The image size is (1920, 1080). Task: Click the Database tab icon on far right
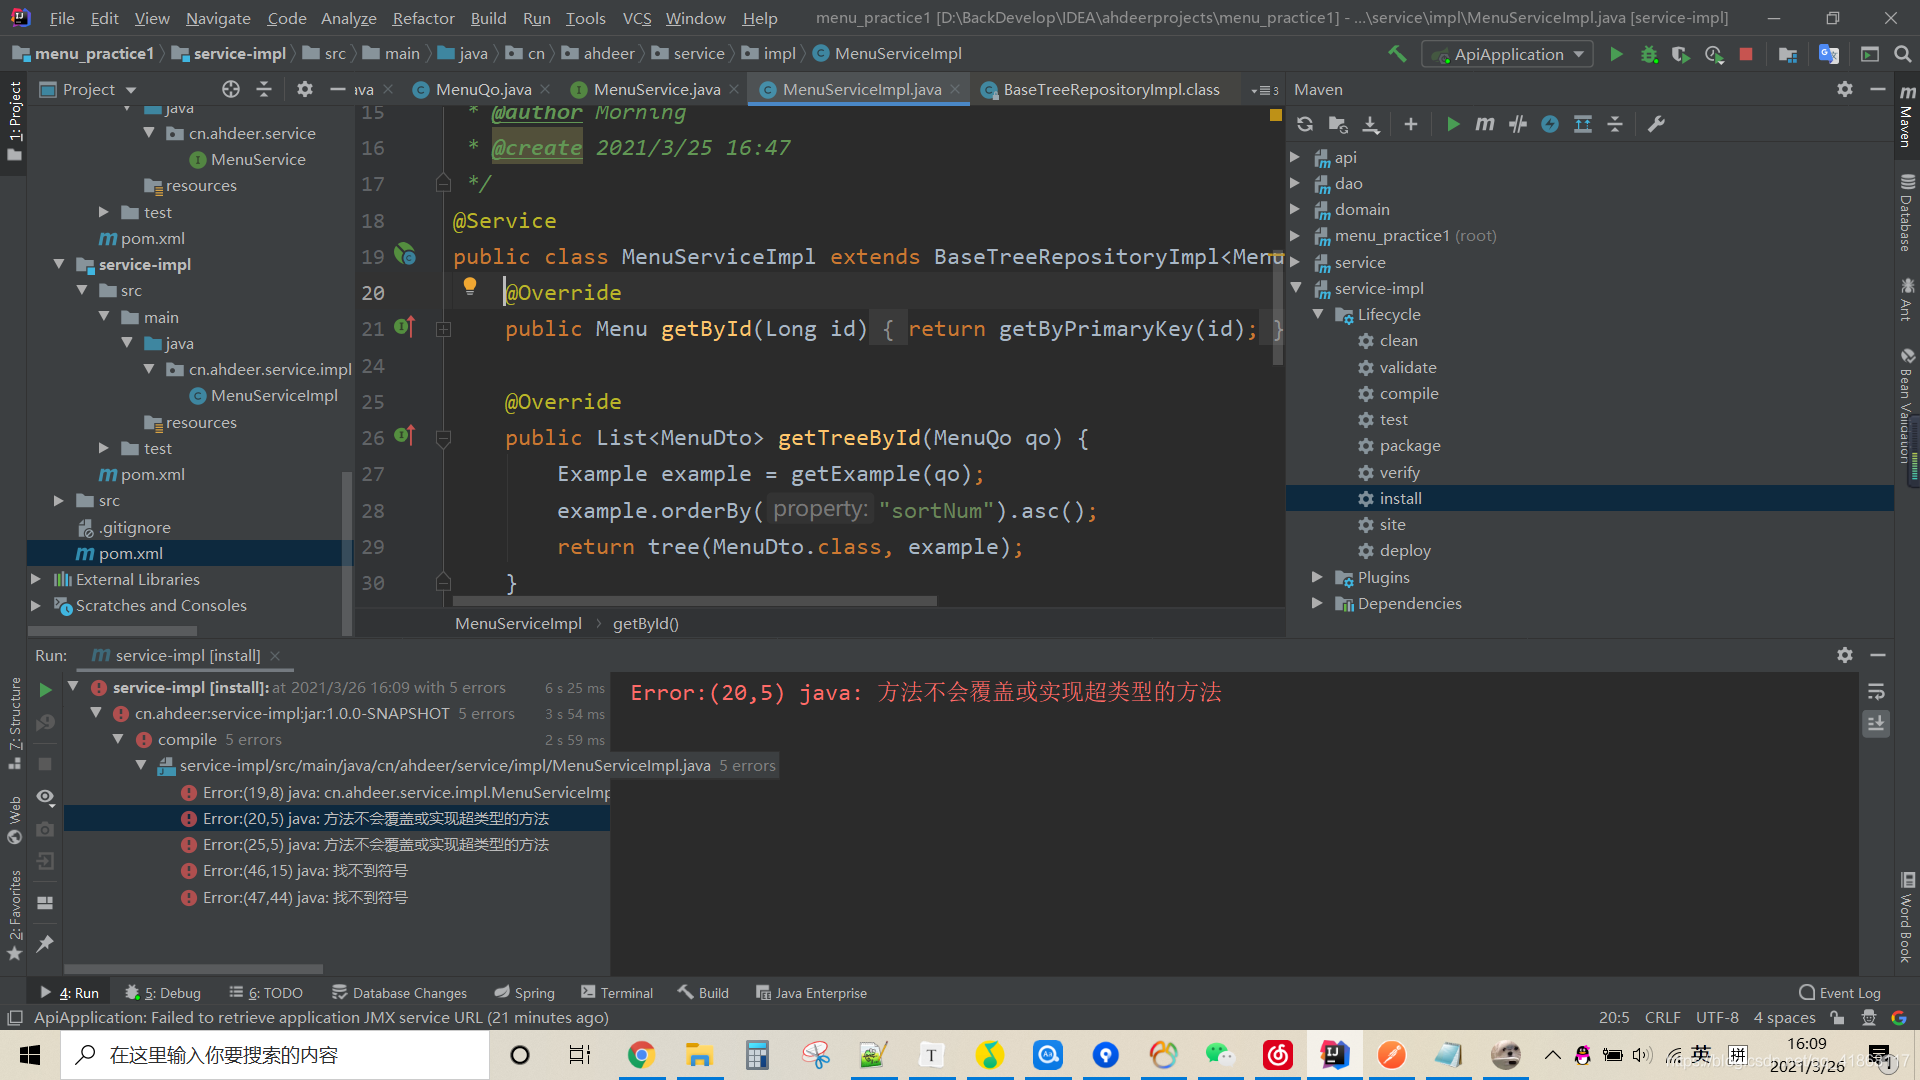tap(1903, 202)
